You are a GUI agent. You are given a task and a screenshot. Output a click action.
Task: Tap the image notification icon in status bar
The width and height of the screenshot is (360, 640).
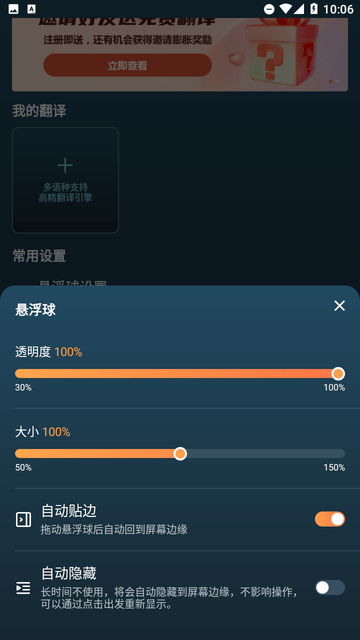point(13,9)
